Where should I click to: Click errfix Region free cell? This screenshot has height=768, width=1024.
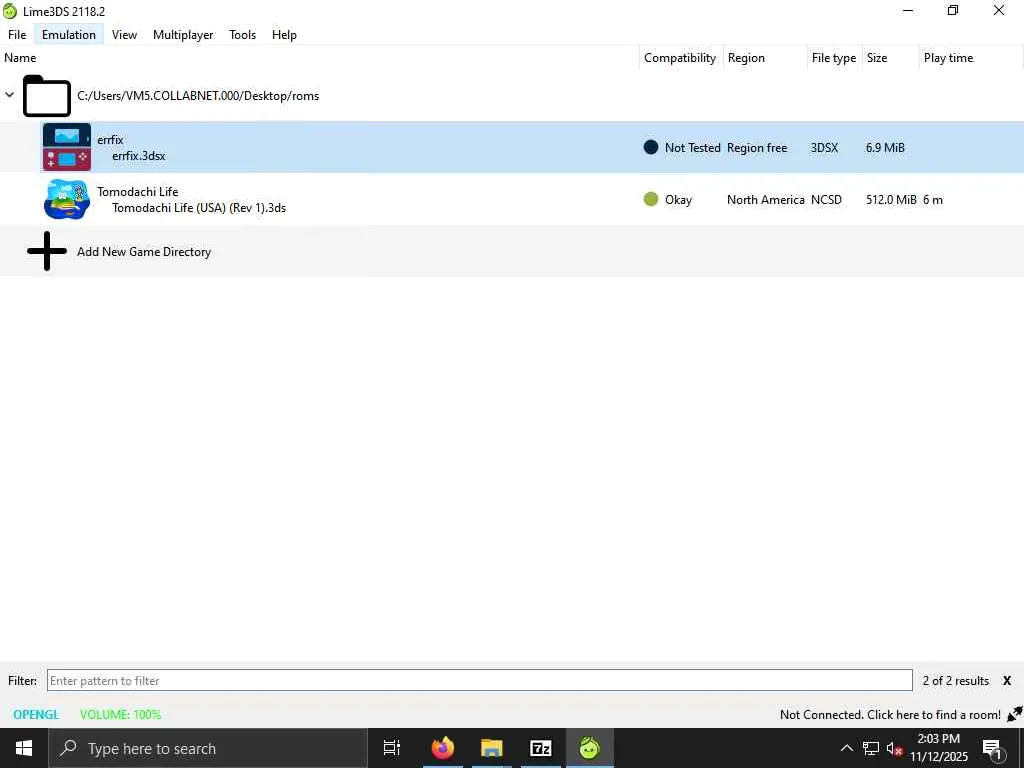coord(757,148)
